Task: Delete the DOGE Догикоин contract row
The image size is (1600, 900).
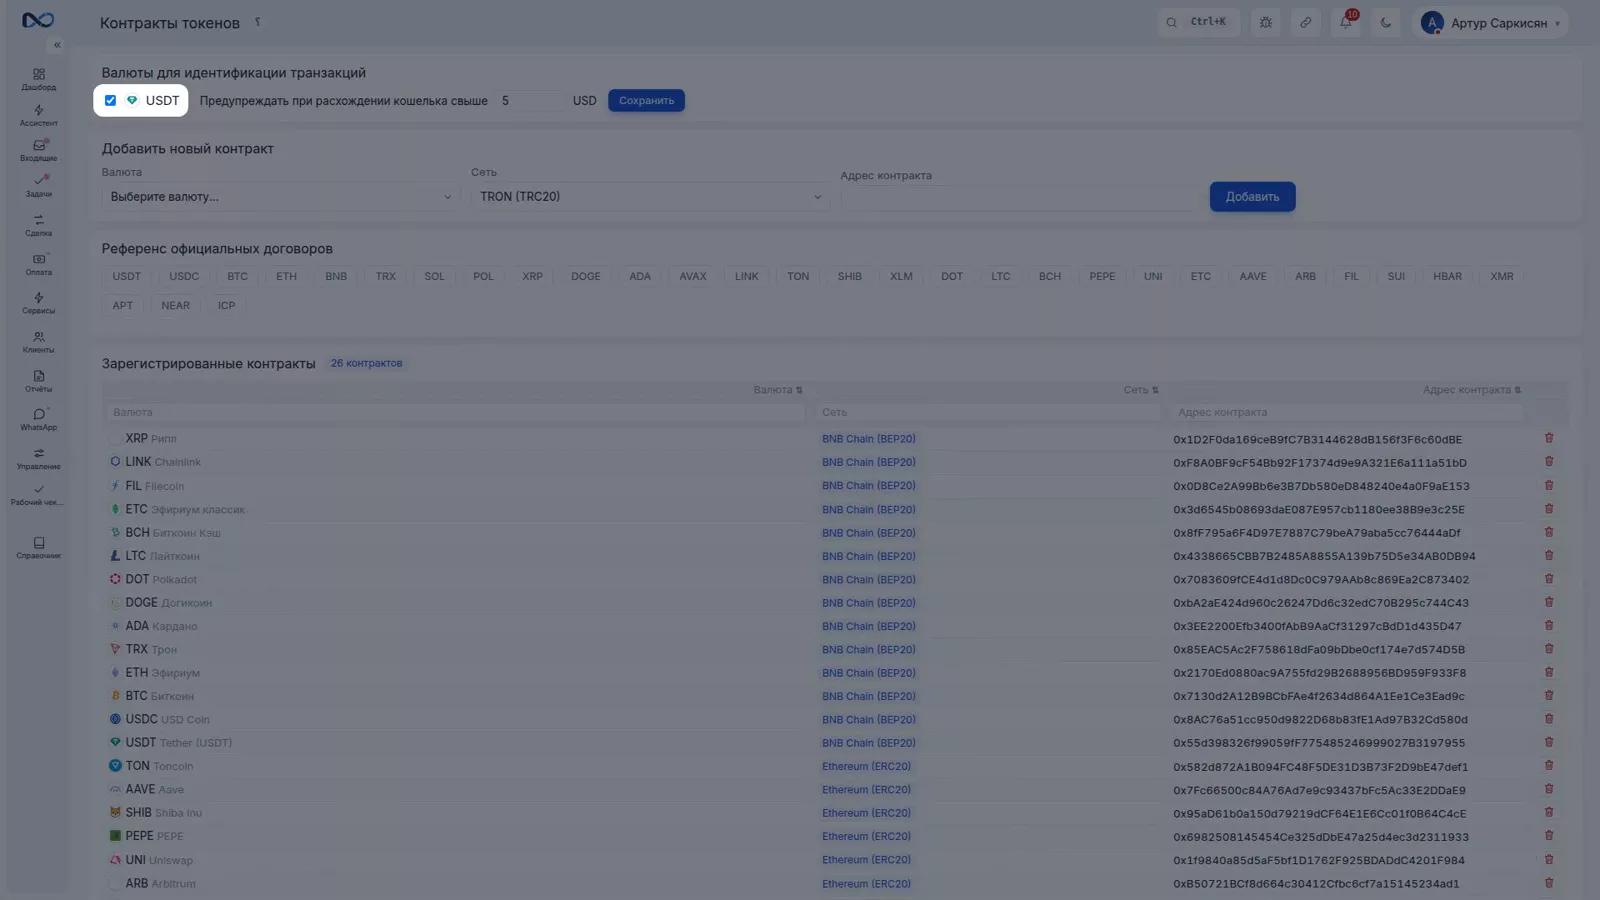Action: (x=1549, y=602)
